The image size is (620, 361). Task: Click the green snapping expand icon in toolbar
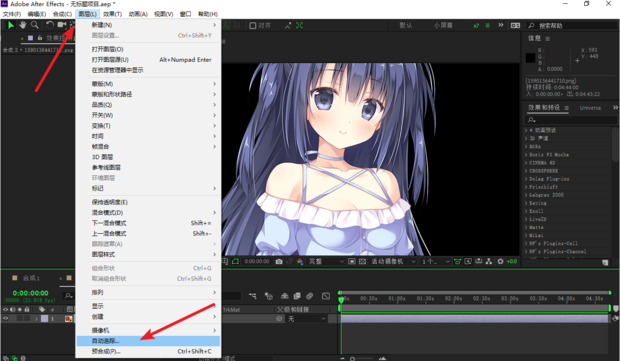(x=299, y=25)
